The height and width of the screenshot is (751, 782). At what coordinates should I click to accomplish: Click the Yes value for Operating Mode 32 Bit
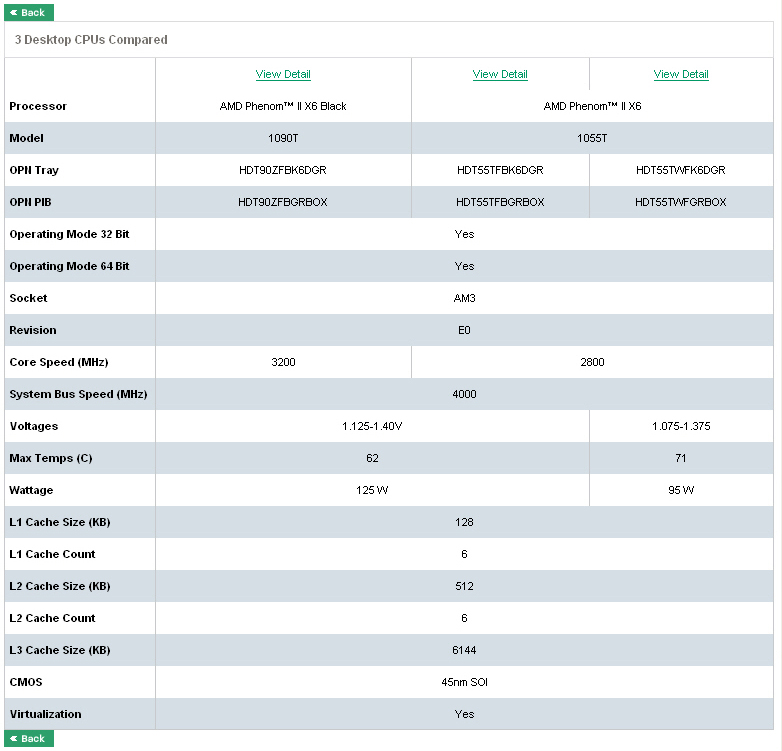pos(464,234)
